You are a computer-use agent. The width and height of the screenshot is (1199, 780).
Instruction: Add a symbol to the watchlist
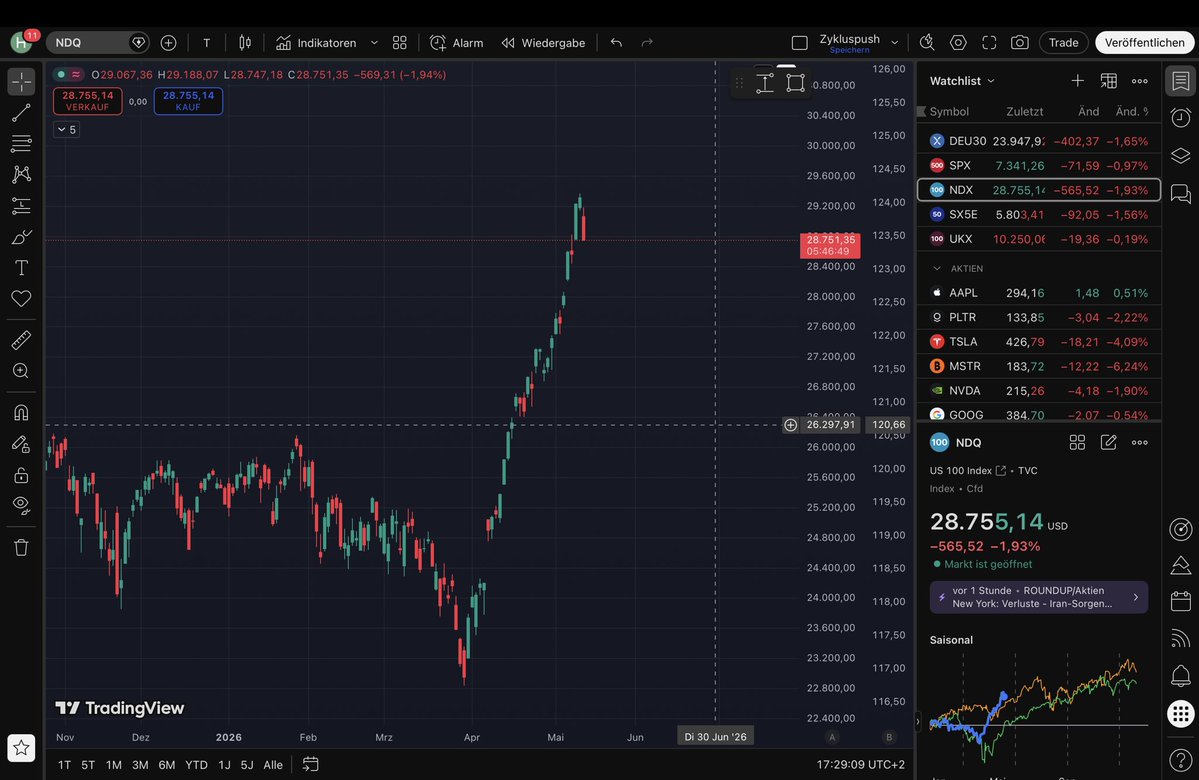(x=1077, y=81)
